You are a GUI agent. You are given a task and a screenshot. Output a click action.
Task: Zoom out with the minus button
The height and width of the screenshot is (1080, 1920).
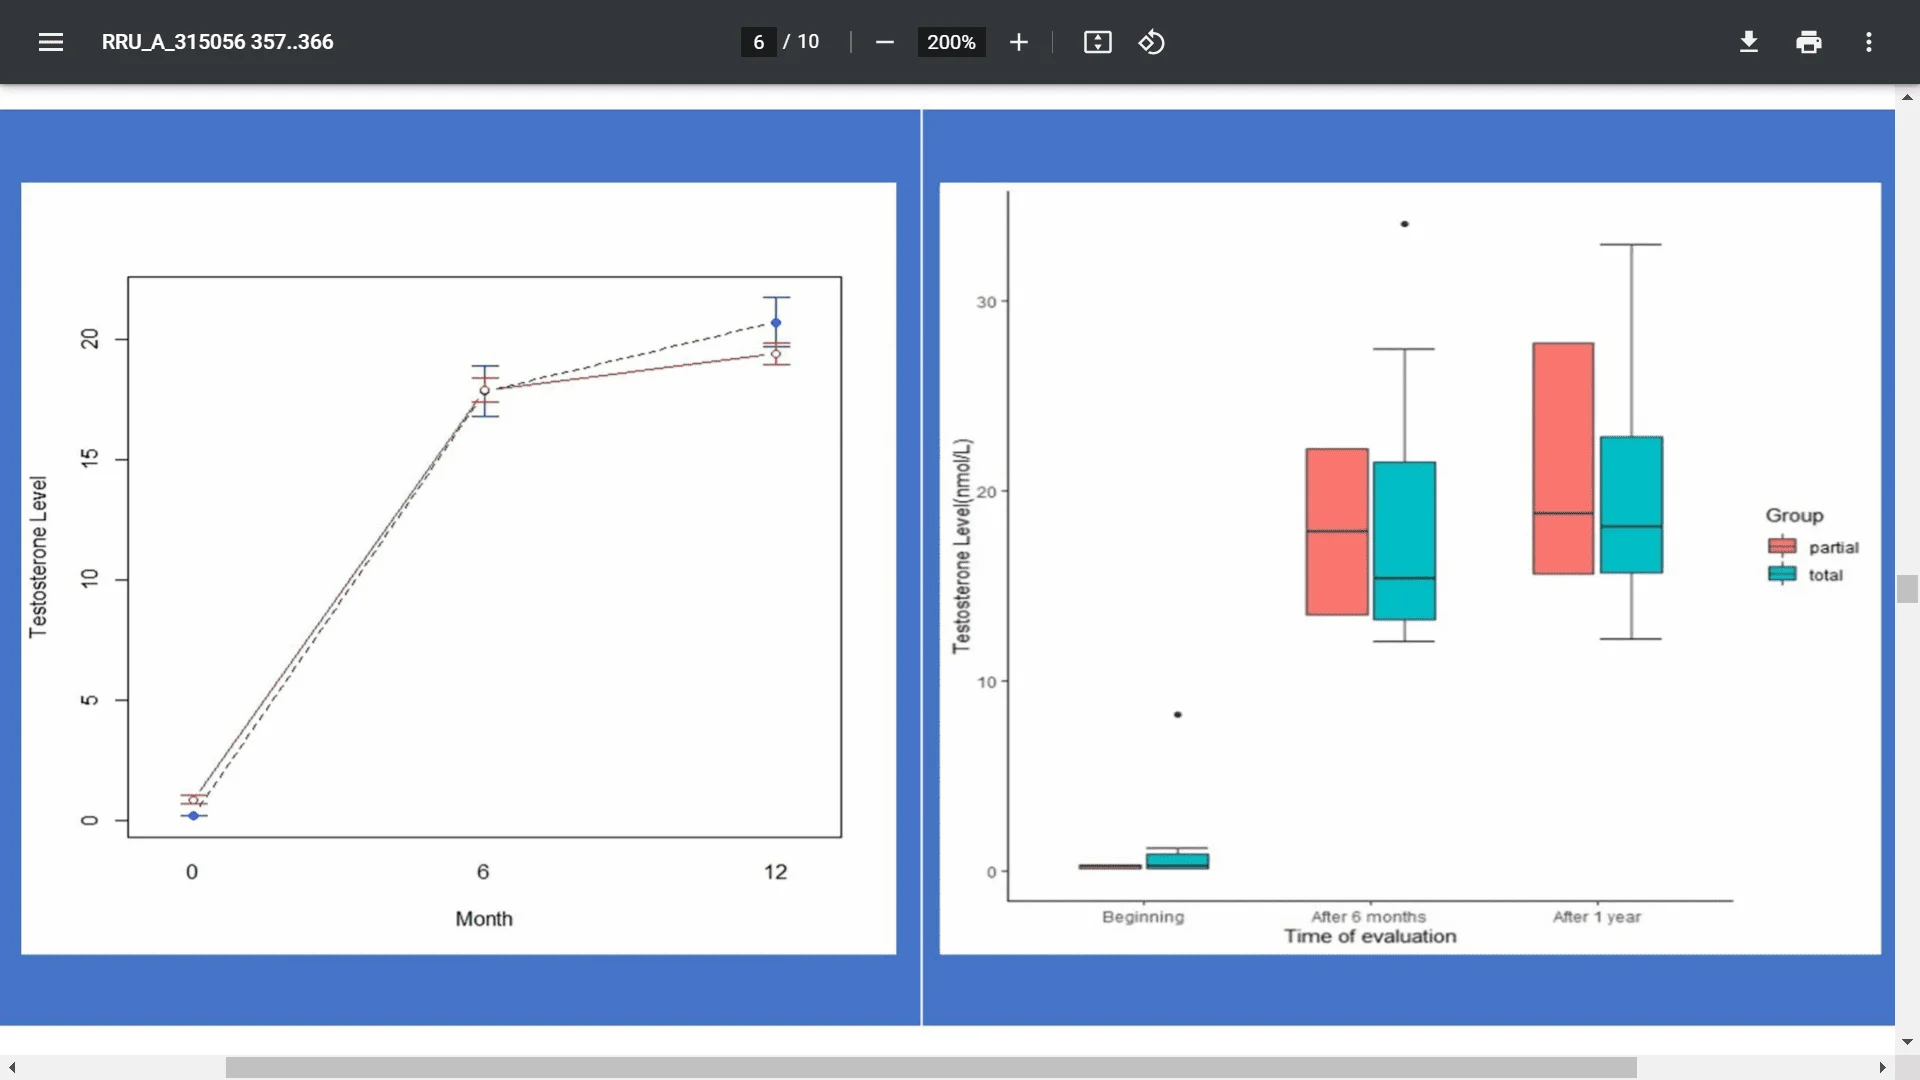(x=884, y=42)
